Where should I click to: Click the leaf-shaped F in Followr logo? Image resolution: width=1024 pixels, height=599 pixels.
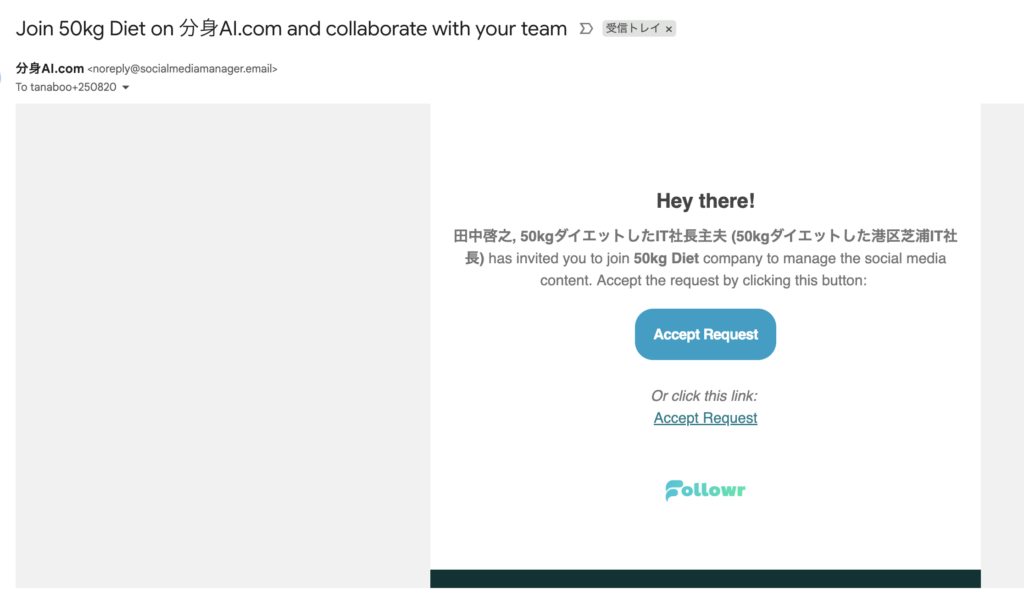click(673, 491)
